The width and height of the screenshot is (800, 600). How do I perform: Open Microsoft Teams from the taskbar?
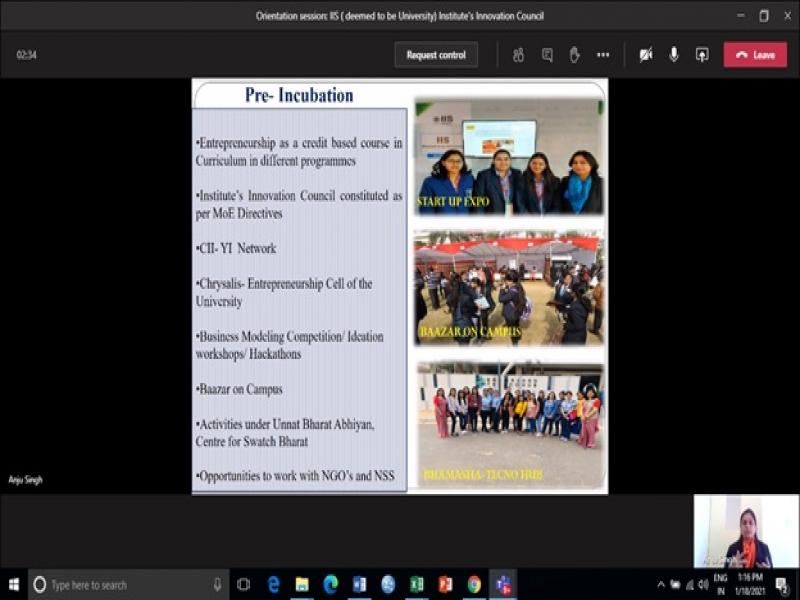point(502,584)
